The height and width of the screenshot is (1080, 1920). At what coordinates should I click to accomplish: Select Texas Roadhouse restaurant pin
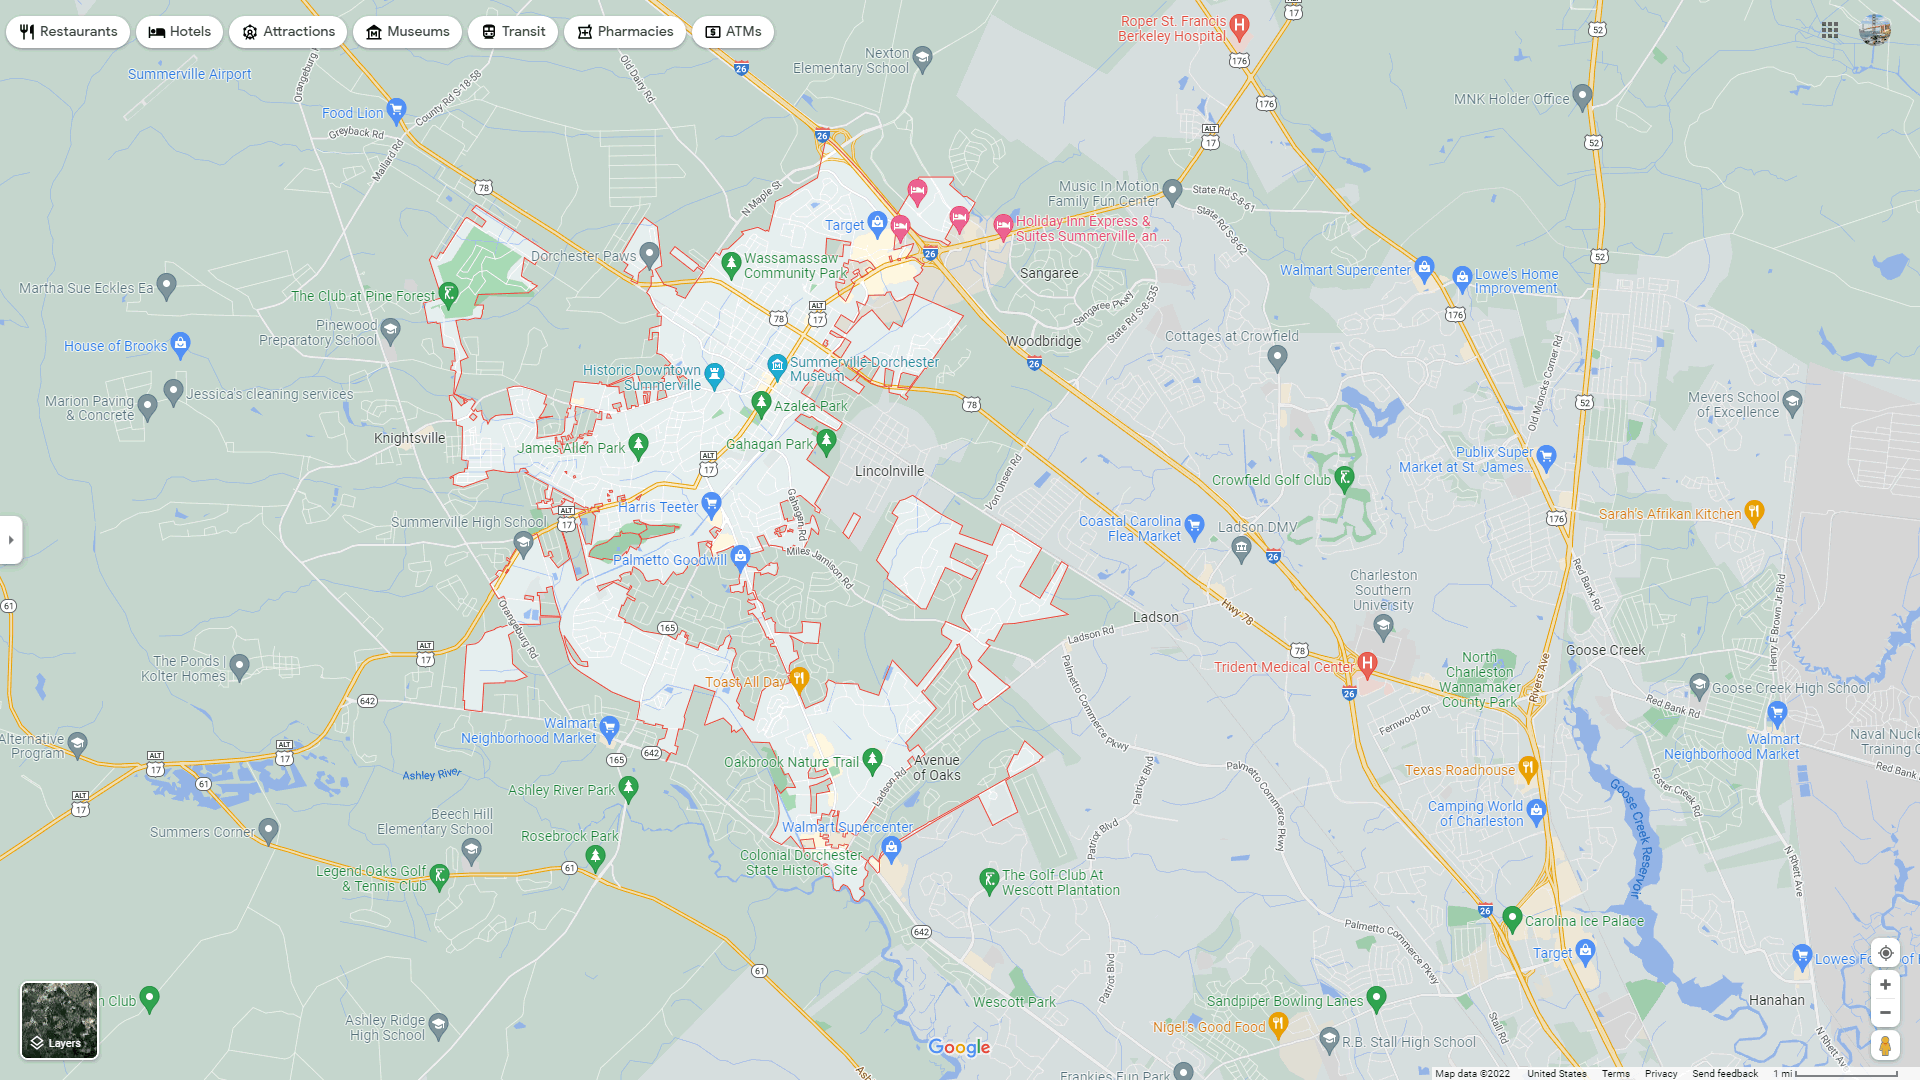1527,768
